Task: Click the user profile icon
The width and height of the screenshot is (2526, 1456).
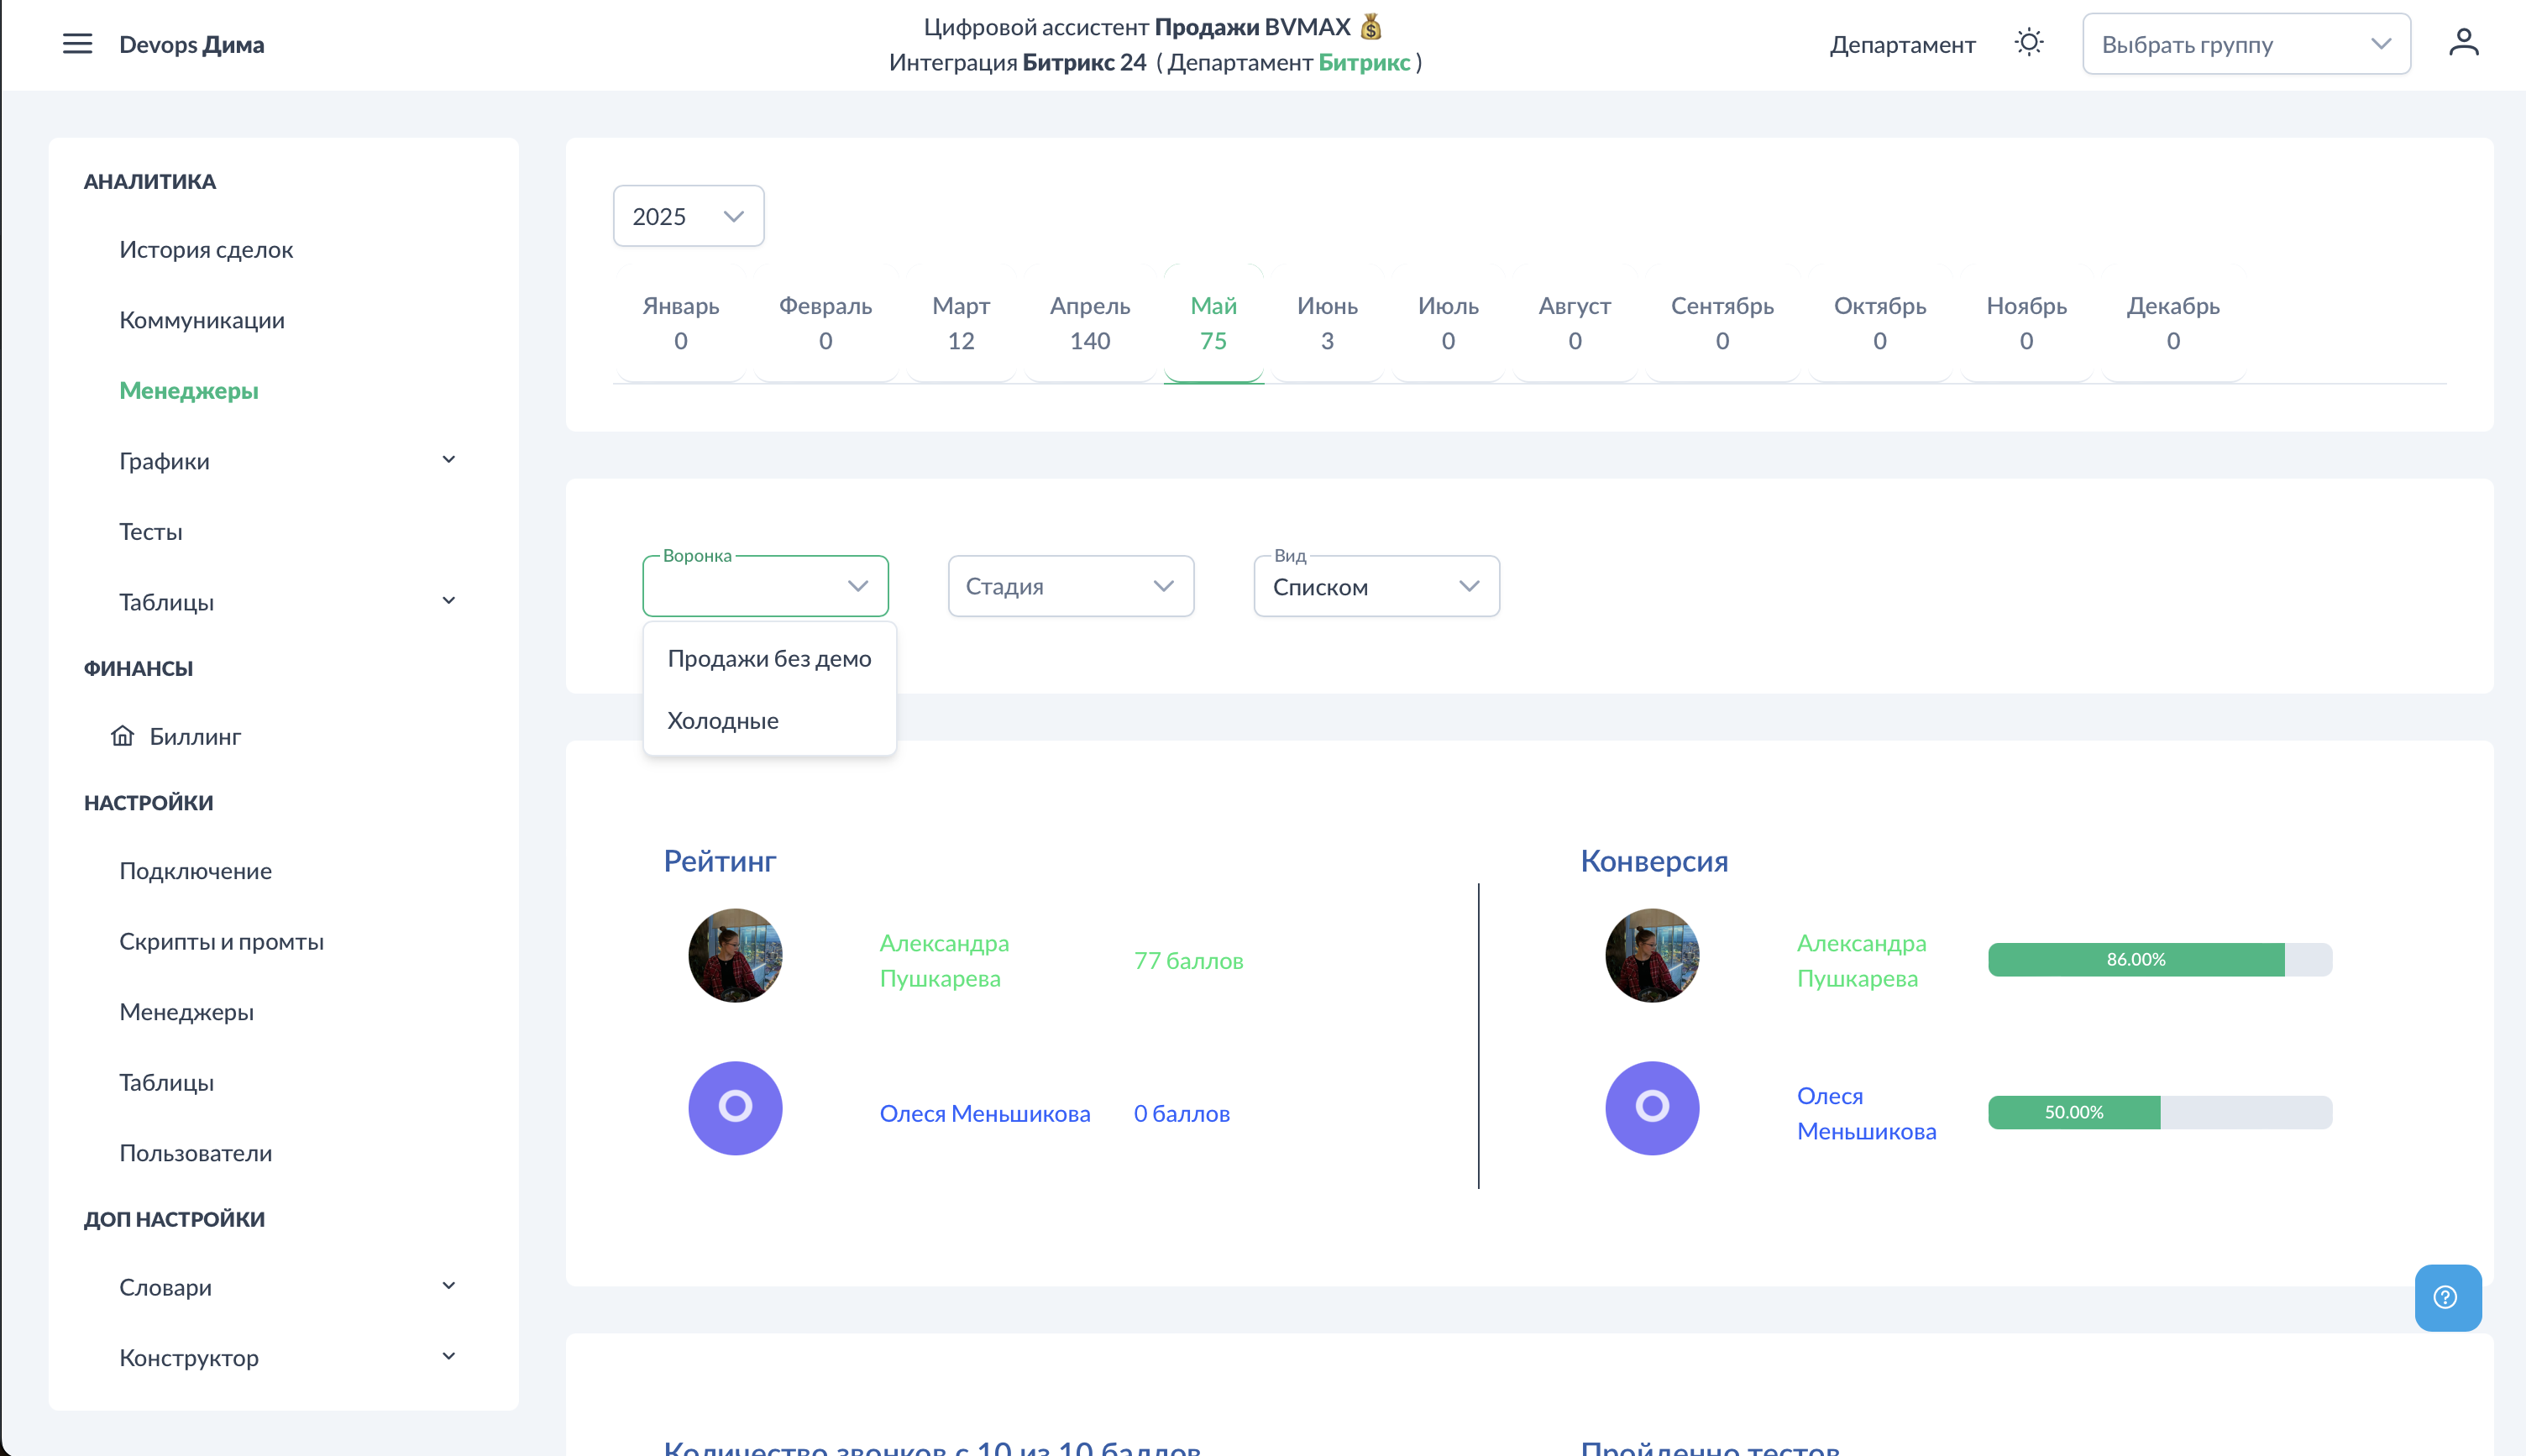Action: tap(2463, 43)
